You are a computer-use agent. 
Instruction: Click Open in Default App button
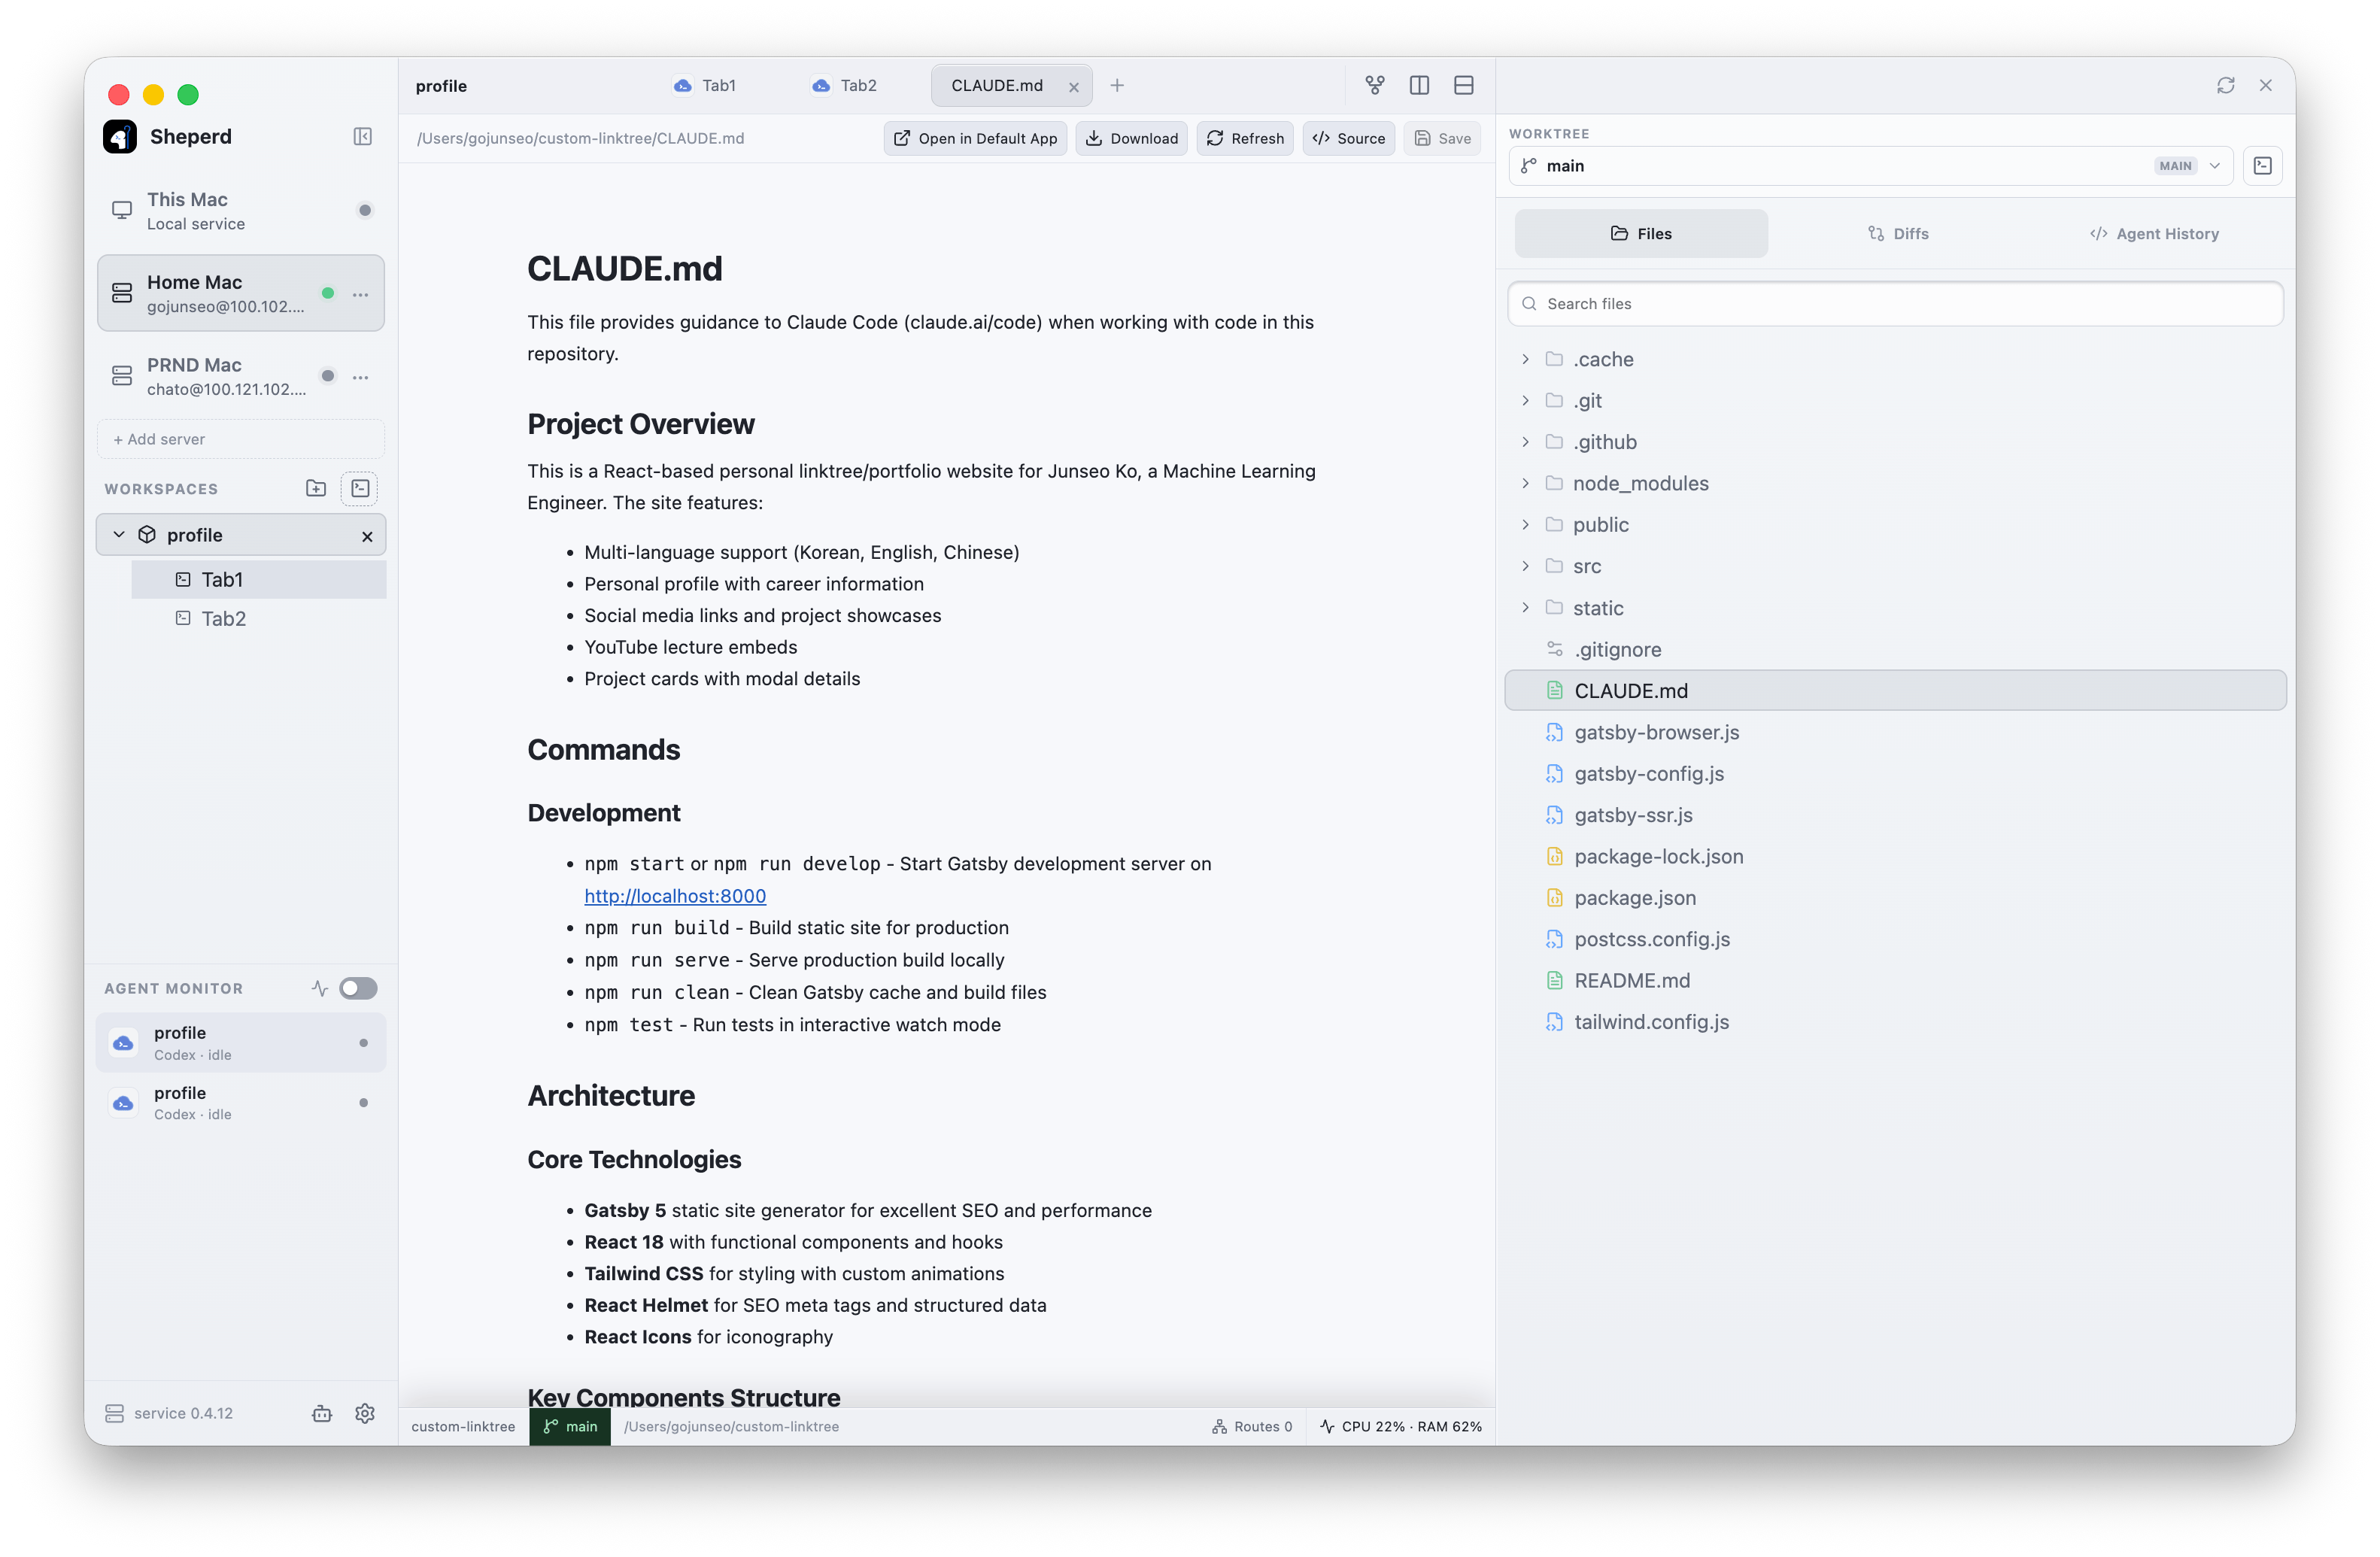click(x=975, y=139)
